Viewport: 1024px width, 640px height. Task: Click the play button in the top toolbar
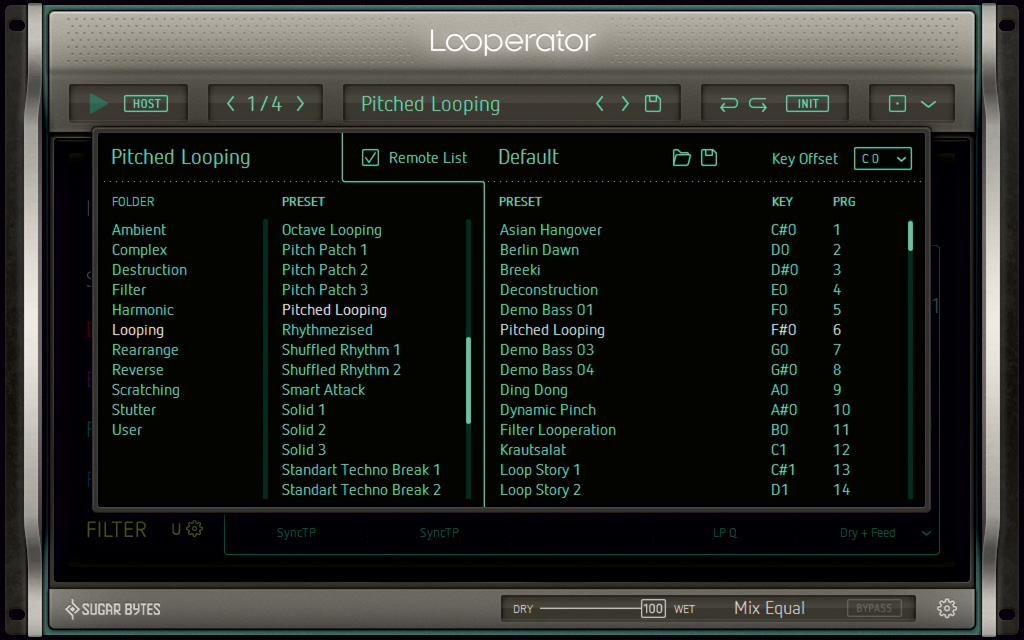click(x=97, y=103)
